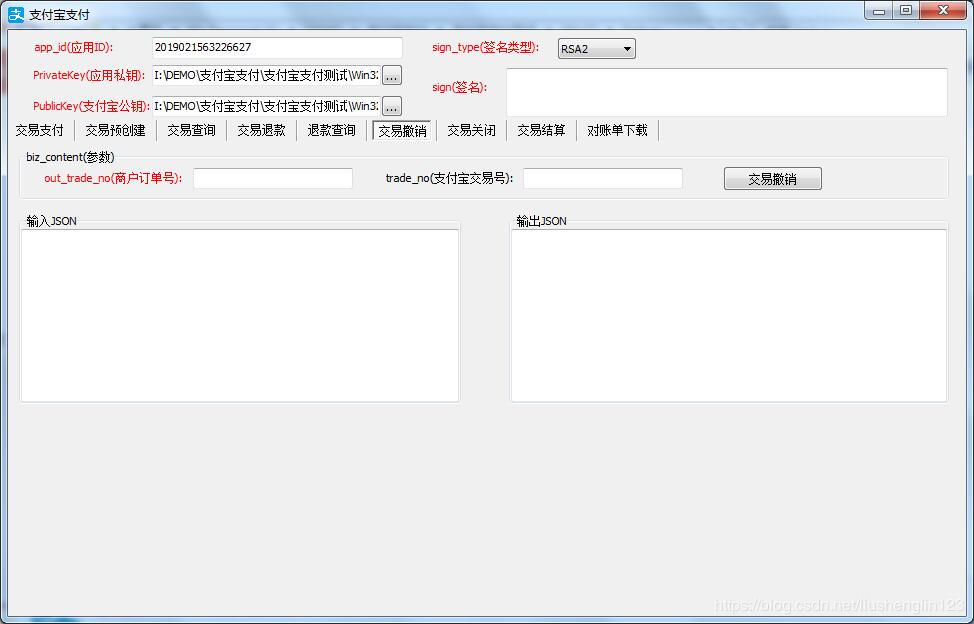Minimize the 支付宝支付 window
Viewport: 974px width, 624px height.
click(x=880, y=11)
